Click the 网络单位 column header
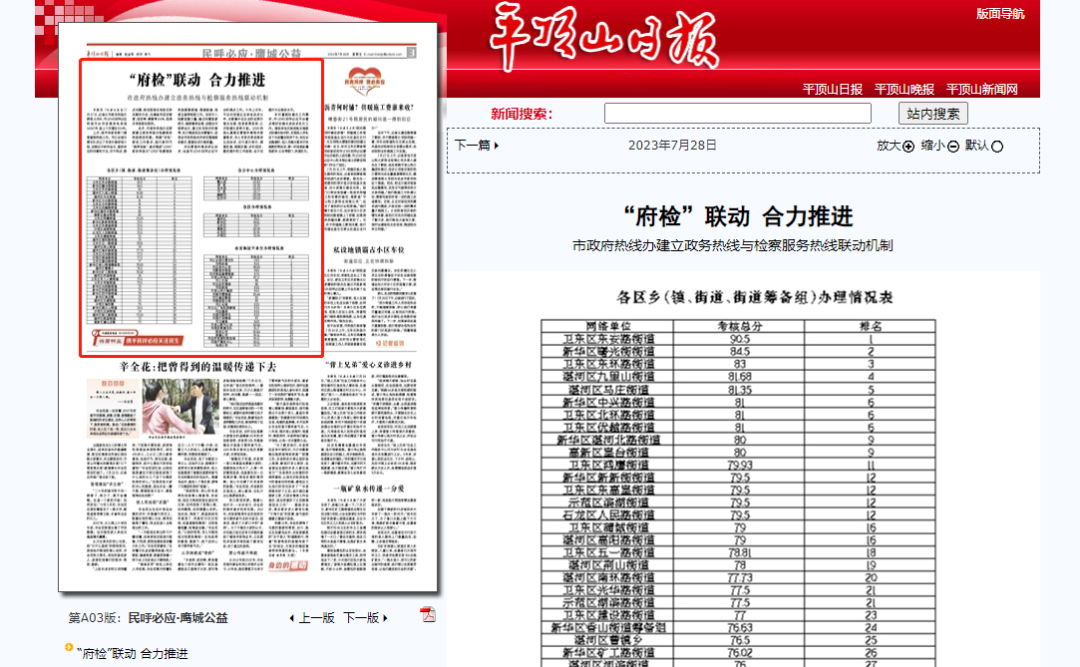1080x667 pixels. click(x=608, y=326)
